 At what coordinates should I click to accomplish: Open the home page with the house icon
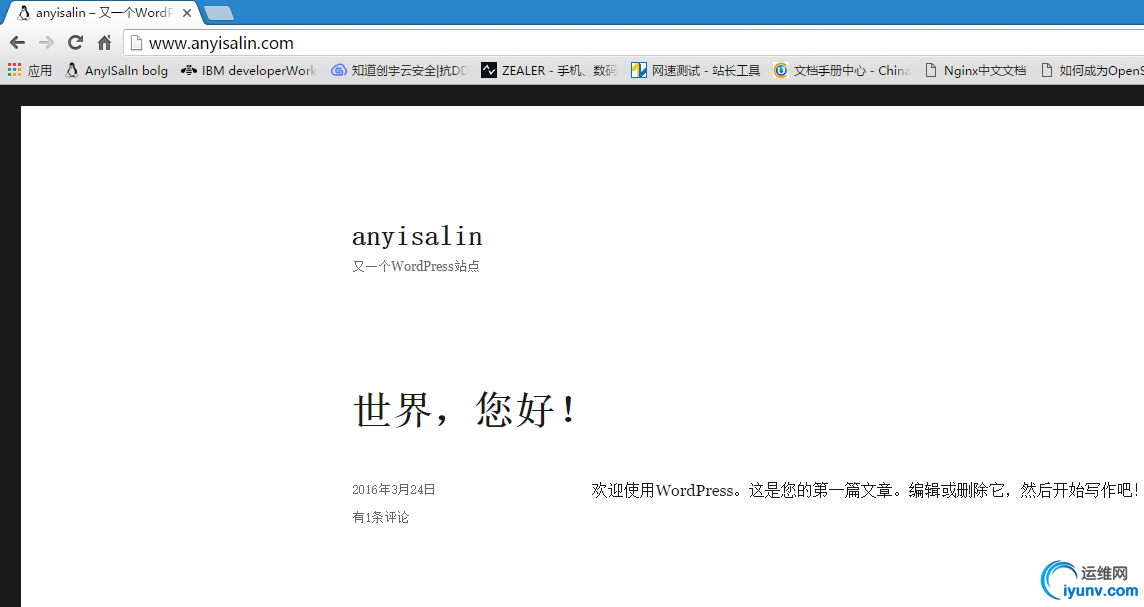(x=104, y=42)
